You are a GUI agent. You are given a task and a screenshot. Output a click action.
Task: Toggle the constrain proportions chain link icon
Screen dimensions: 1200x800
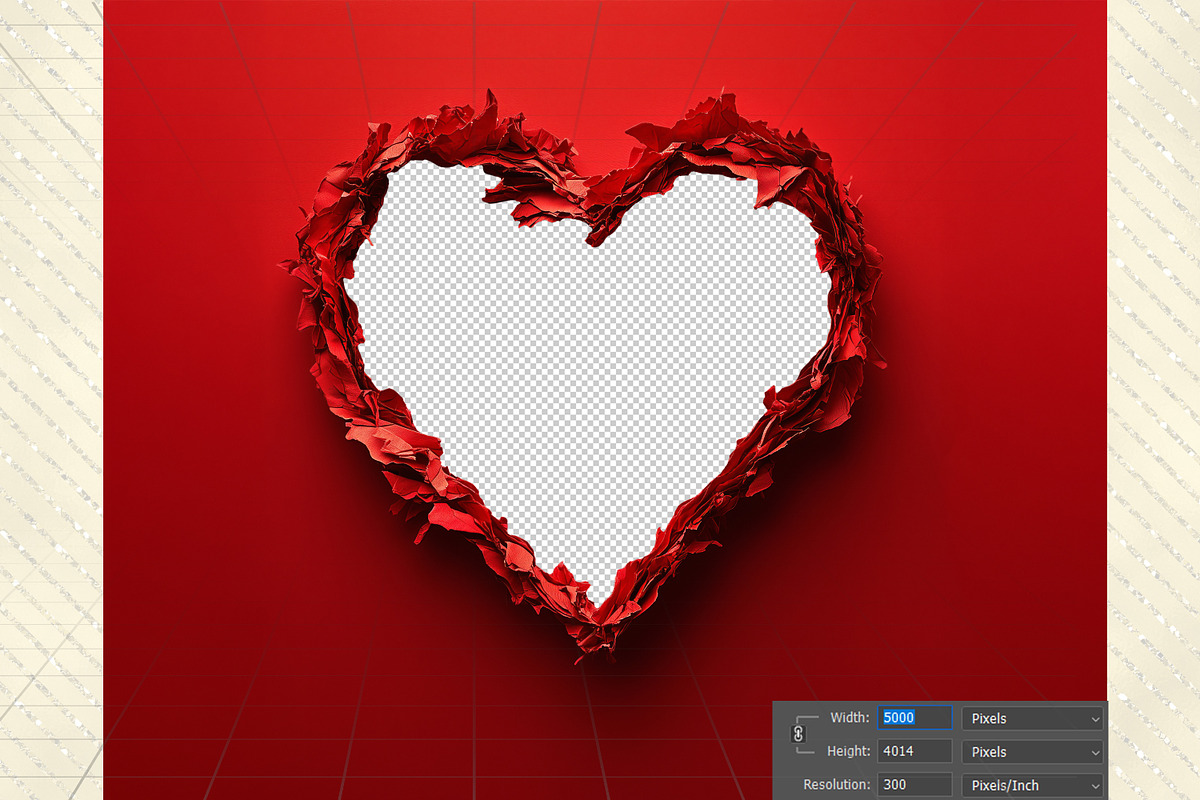click(798, 734)
